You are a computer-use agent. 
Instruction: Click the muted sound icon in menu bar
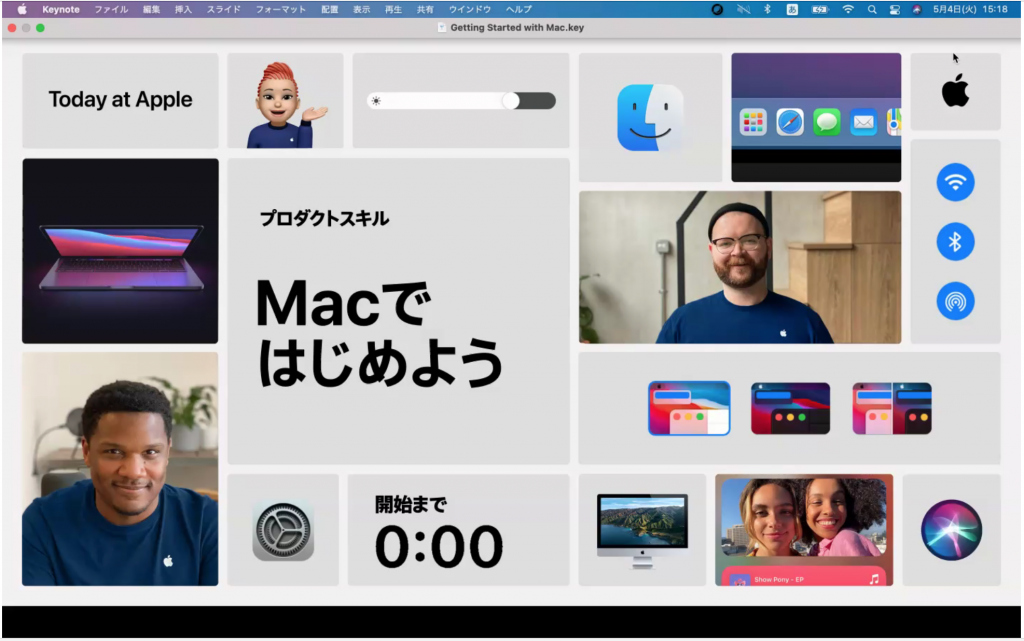pos(743,9)
